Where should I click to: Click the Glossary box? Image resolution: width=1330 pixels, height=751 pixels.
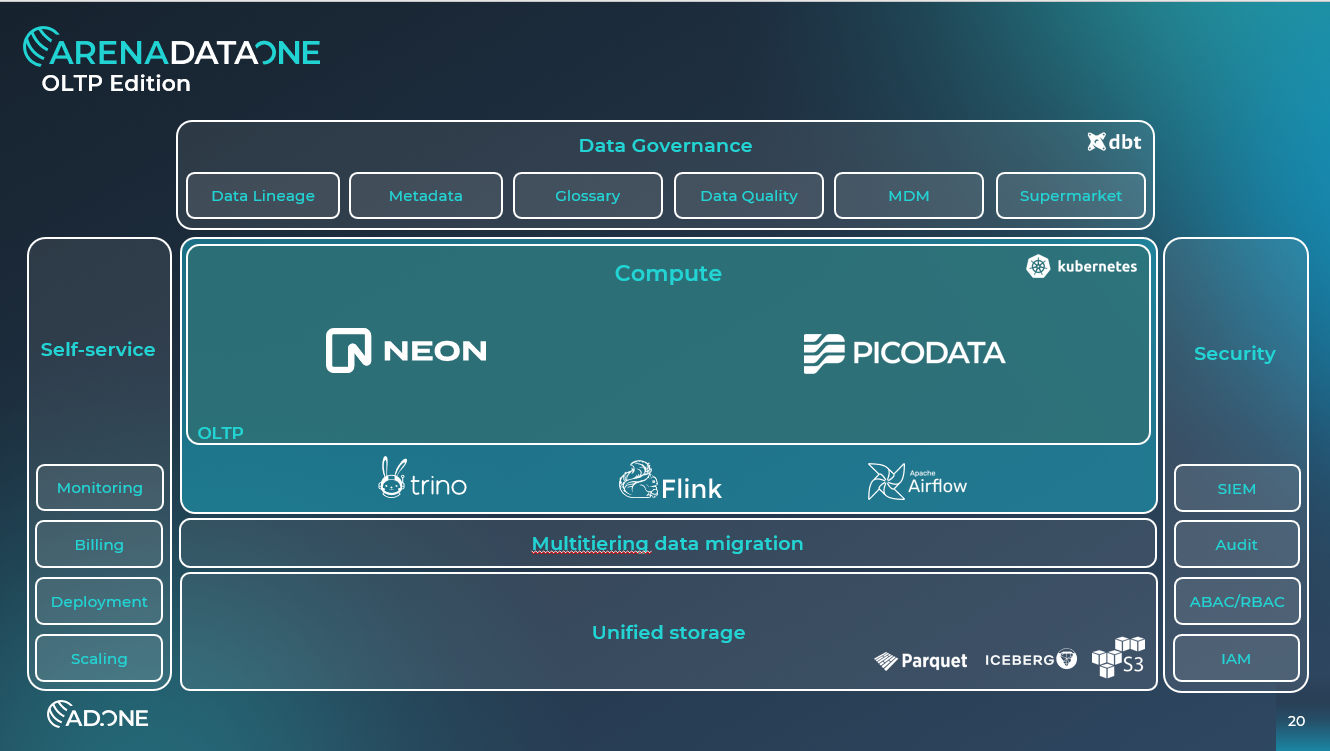coord(588,196)
